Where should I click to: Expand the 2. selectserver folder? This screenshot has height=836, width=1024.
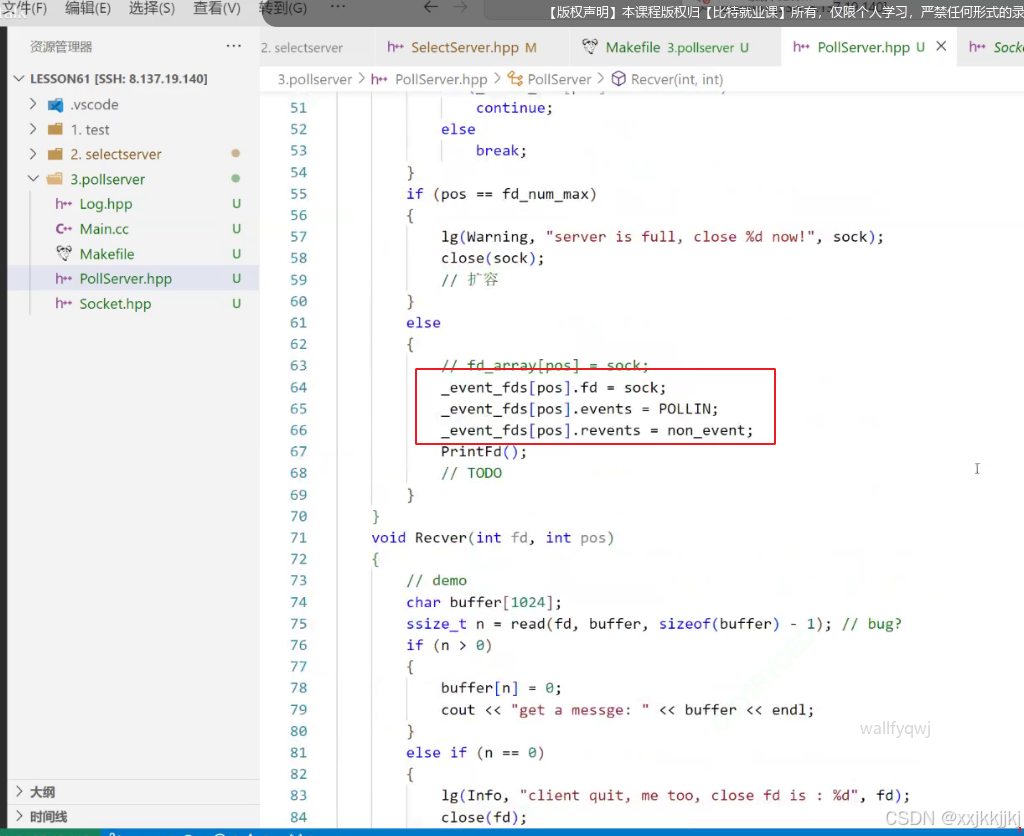[x=33, y=153]
